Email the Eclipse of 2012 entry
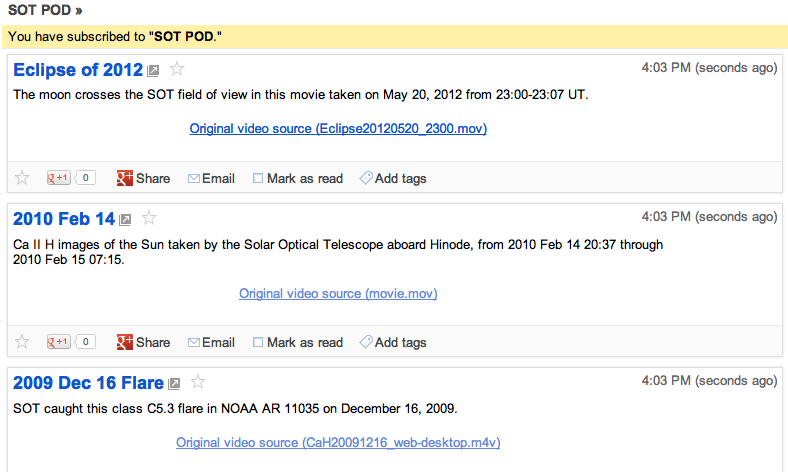Image resolution: width=788 pixels, height=472 pixels. pos(211,178)
